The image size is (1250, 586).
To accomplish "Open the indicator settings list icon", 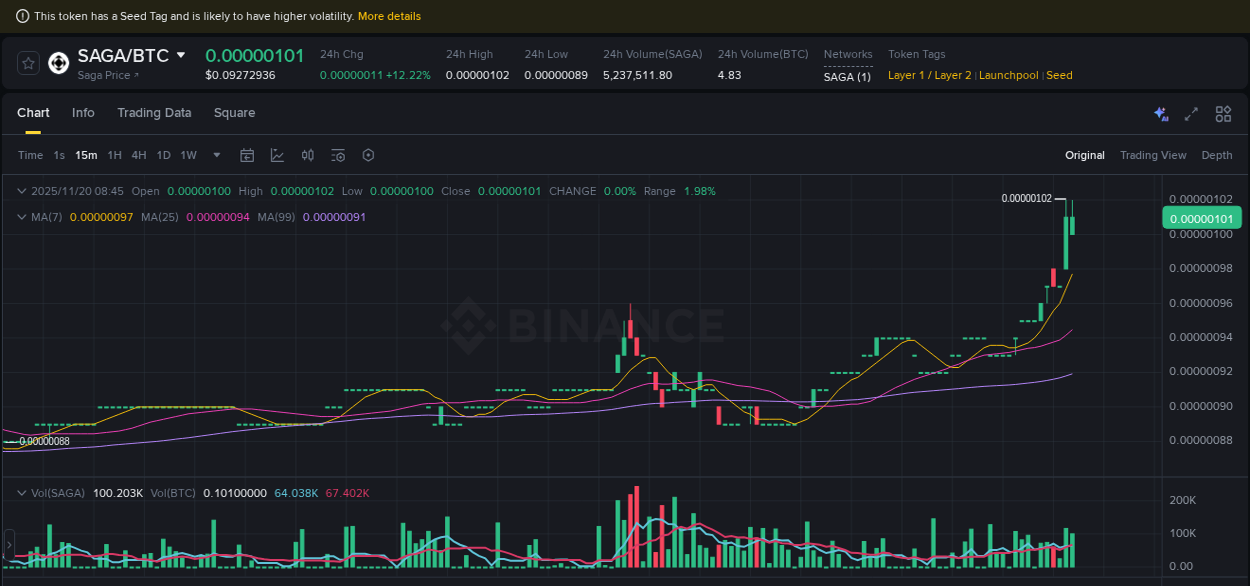I will pos(337,155).
